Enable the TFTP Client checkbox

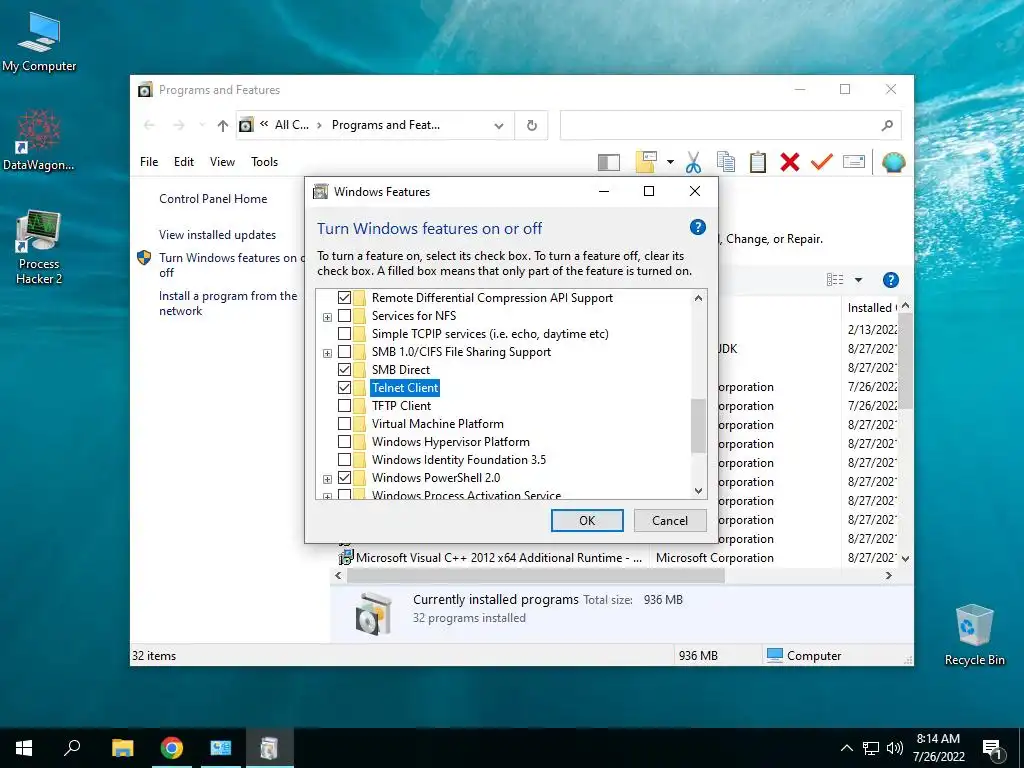tap(344, 406)
